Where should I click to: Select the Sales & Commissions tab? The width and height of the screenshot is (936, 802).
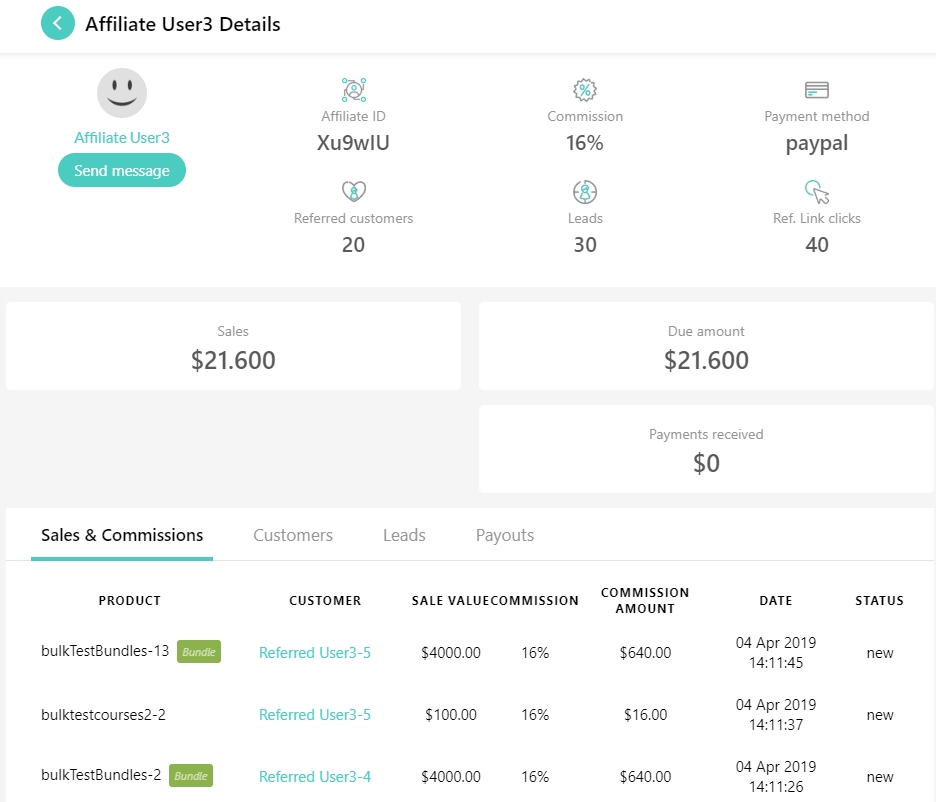122,535
